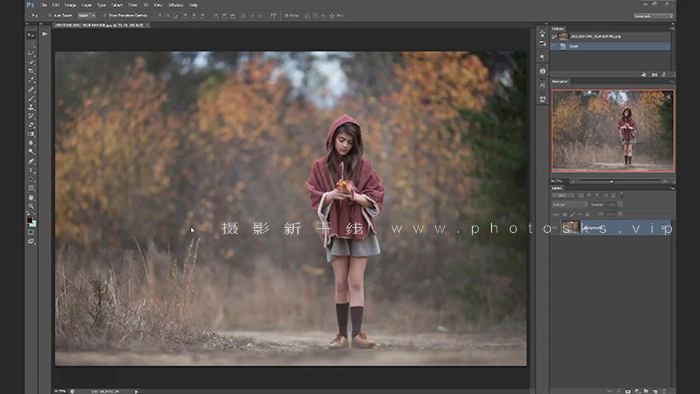
Task: Select the Lasso tool
Action: click(31, 53)
